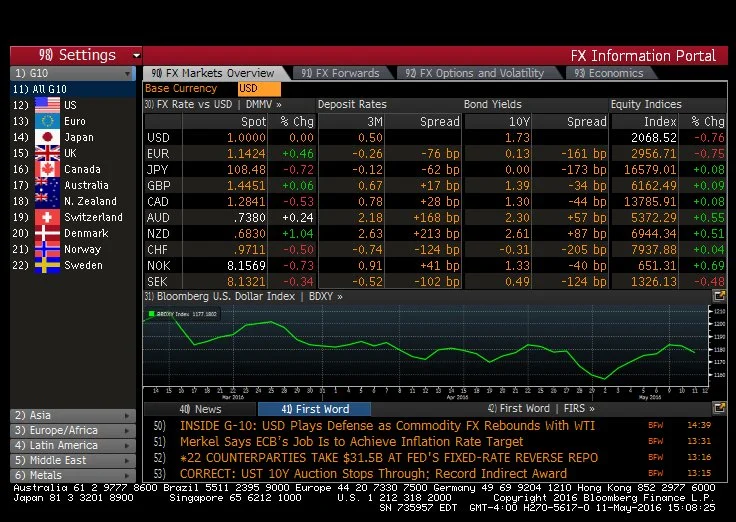Open the Fed reverse repo headline
Viewport: 736px width, 522px height.
pyautogui.click(x=389, y=458)
